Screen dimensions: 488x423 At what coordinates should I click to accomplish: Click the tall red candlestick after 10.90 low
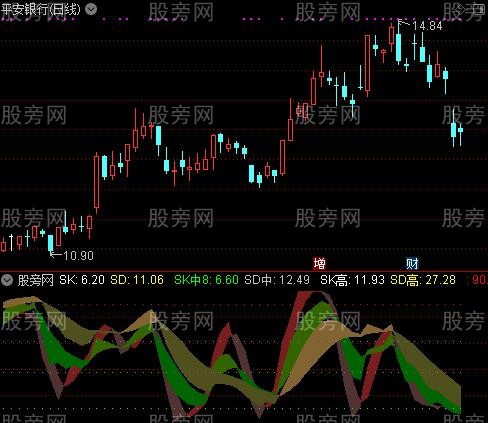[x=97, y=183]
